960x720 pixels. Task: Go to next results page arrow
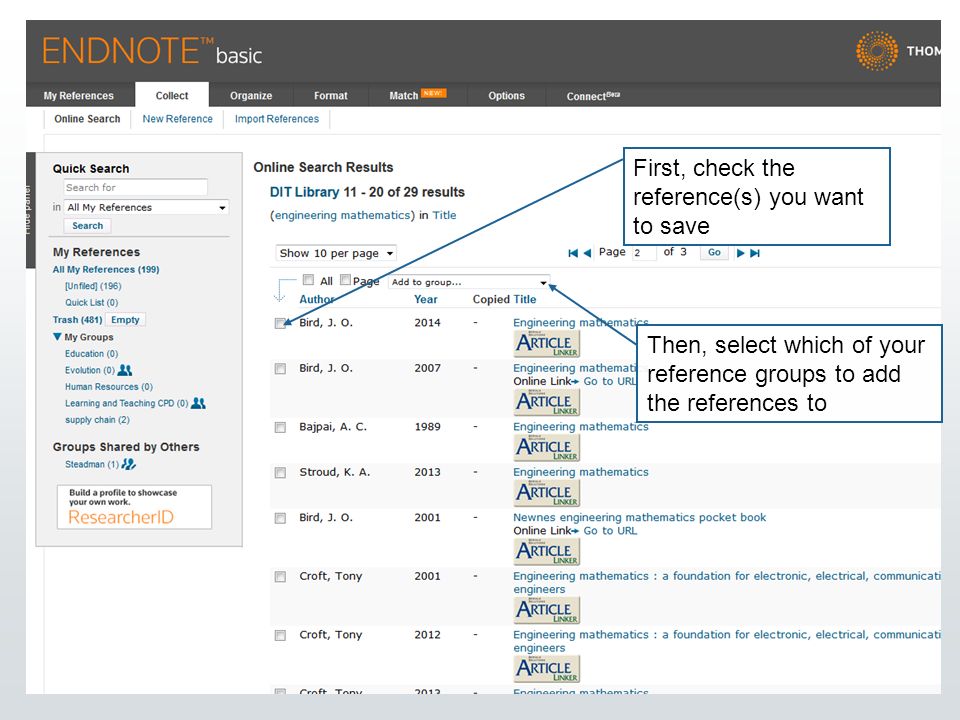point(740,253)
